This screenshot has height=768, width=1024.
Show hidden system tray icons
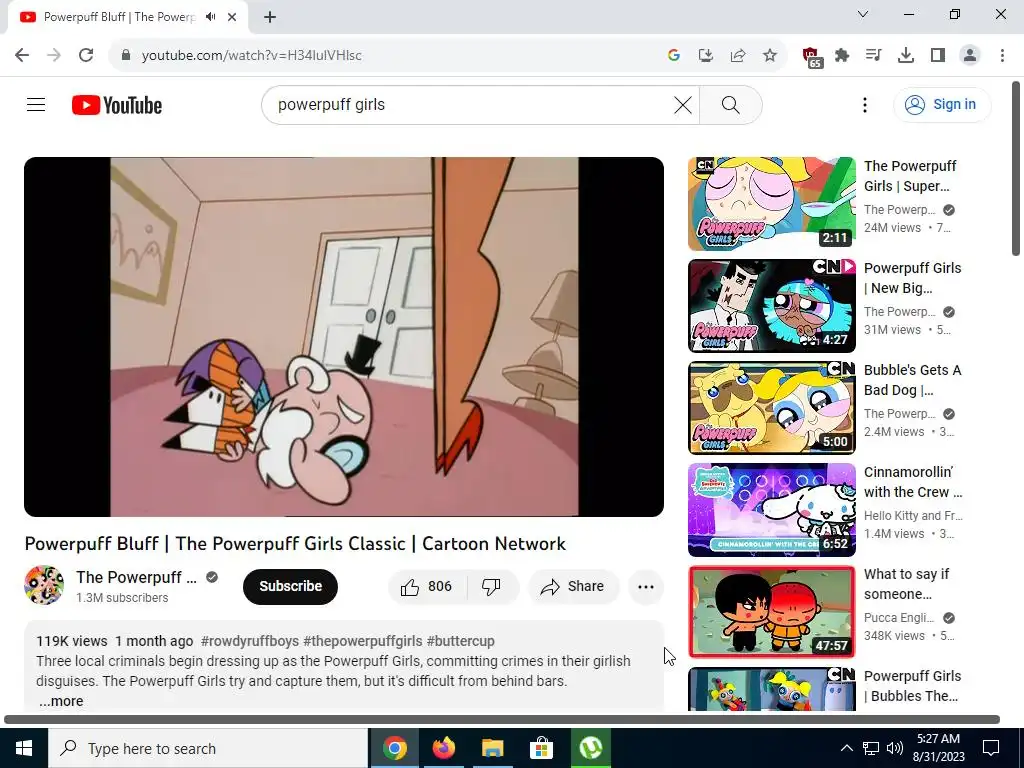(846, 748)
